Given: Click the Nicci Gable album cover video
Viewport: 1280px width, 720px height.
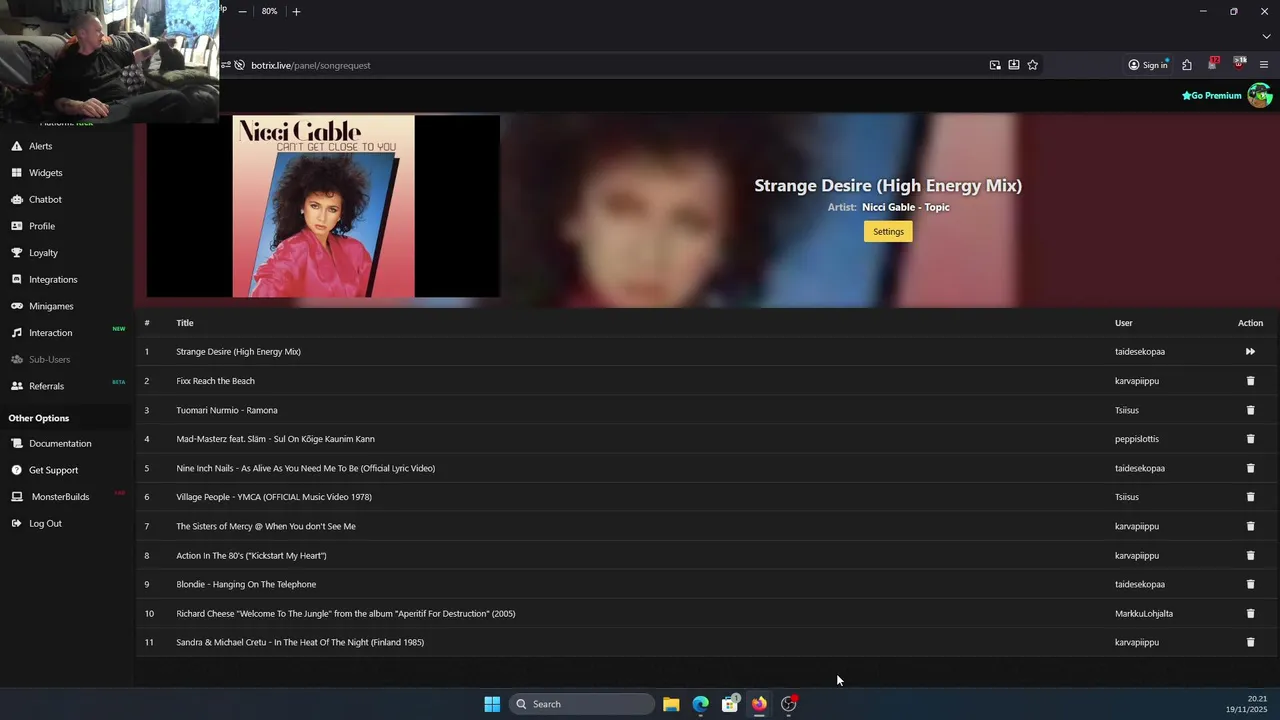Looking at the screenshot, I should coord(323,206).
